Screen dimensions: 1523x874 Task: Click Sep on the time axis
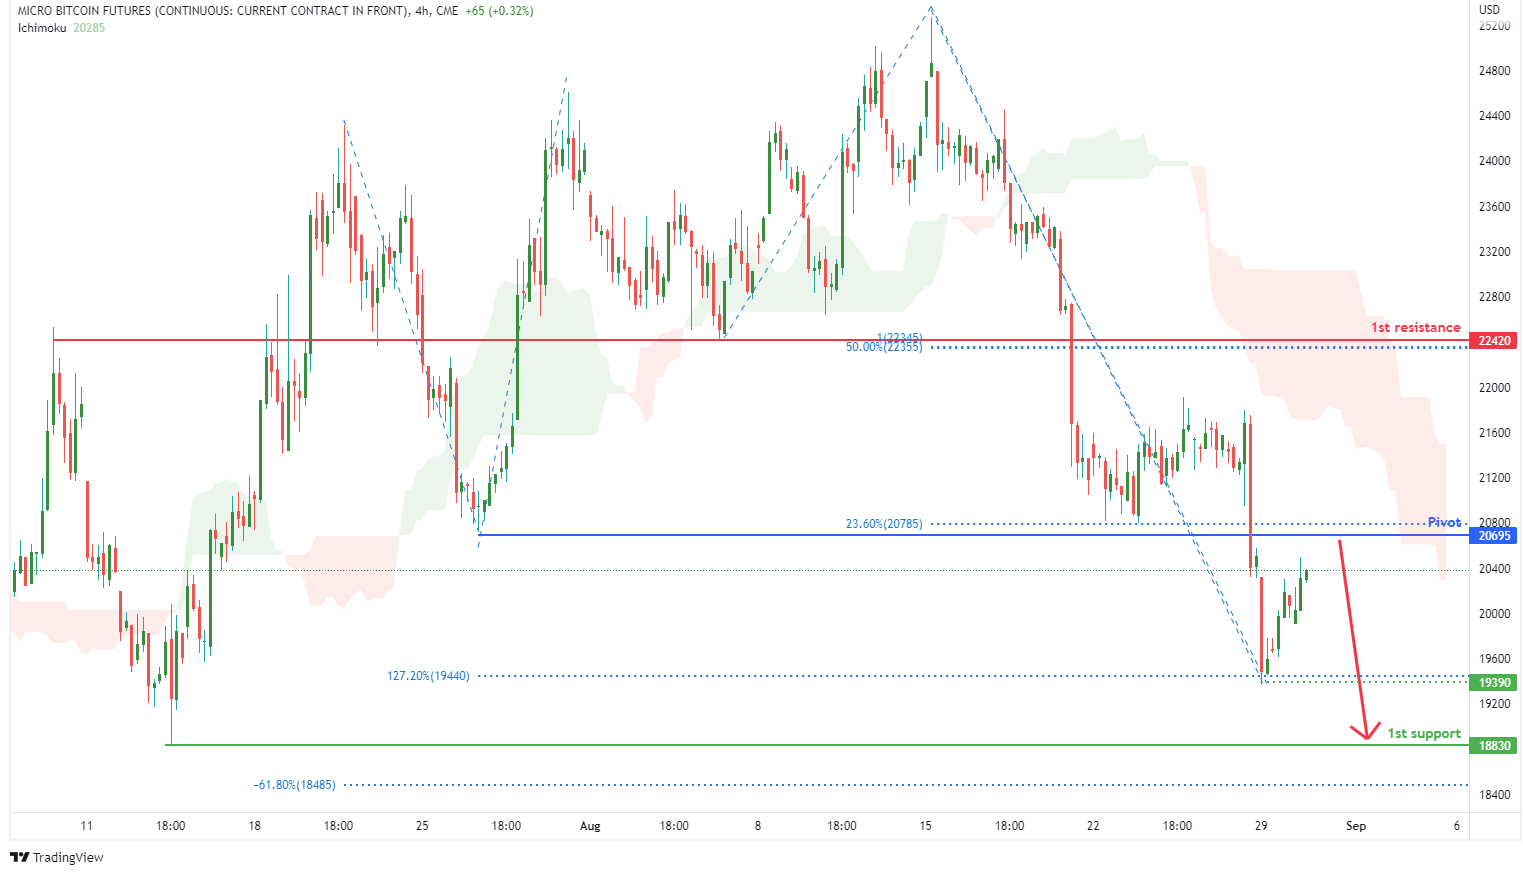(1356, 826)
